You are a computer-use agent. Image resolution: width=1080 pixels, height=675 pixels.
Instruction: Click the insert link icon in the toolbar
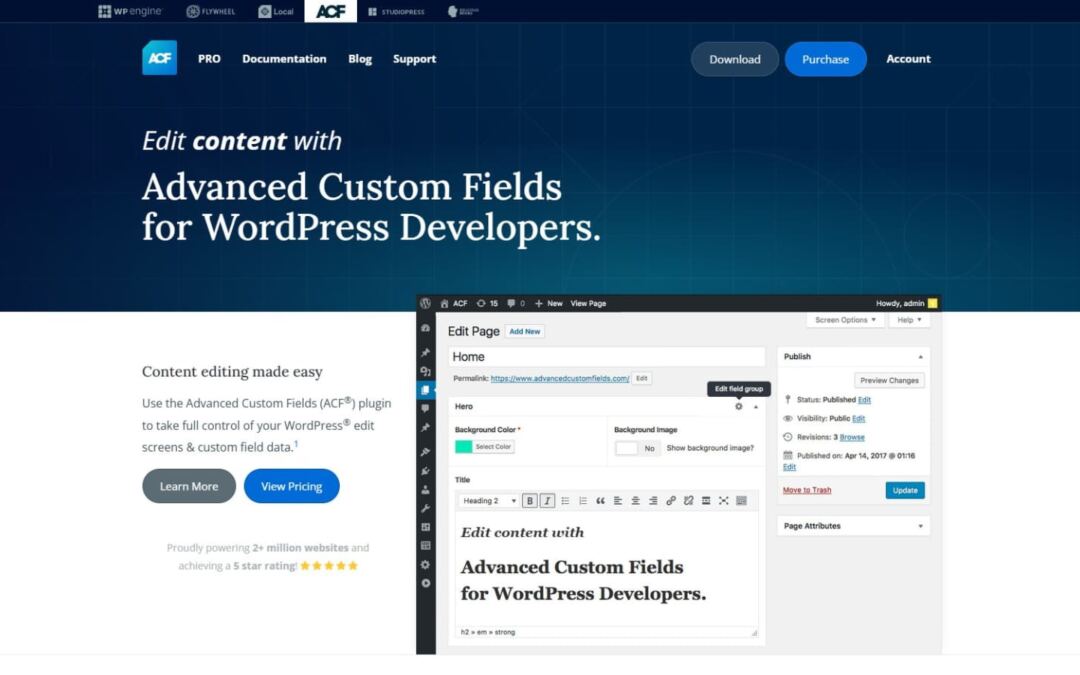(x=671, y=500)
